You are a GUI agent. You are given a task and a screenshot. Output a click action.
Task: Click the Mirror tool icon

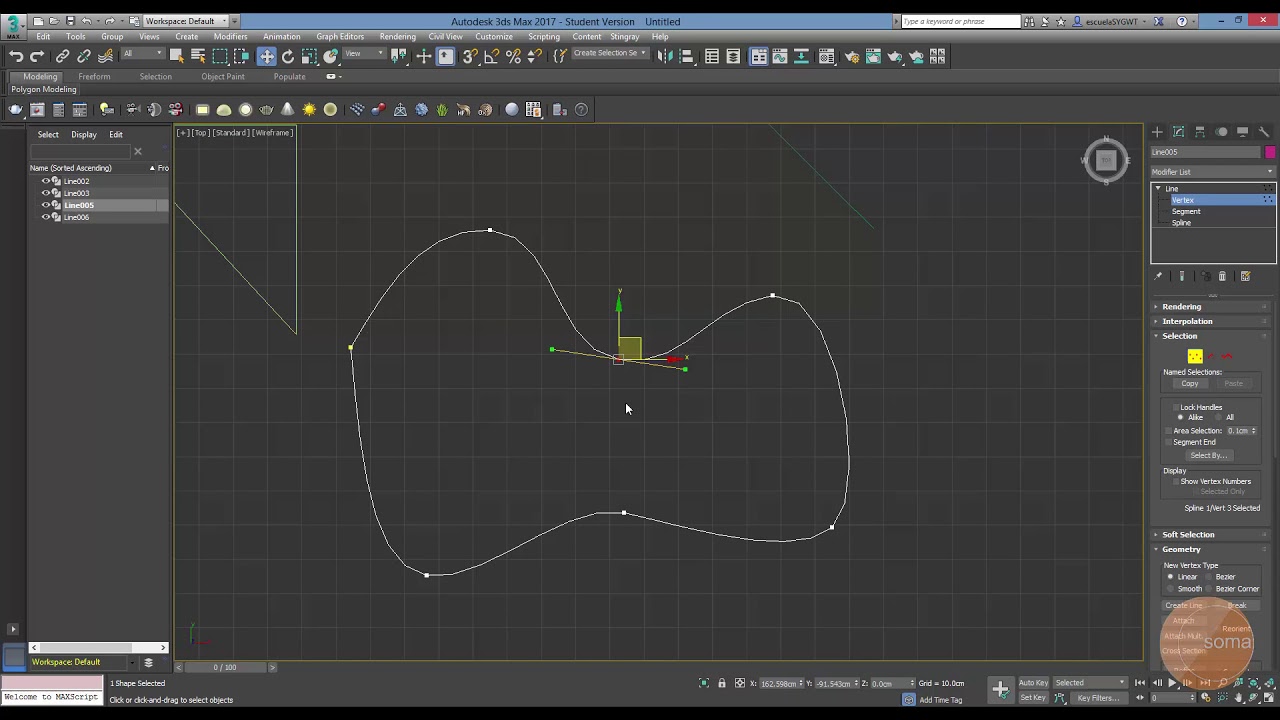[x=665, y=57]
